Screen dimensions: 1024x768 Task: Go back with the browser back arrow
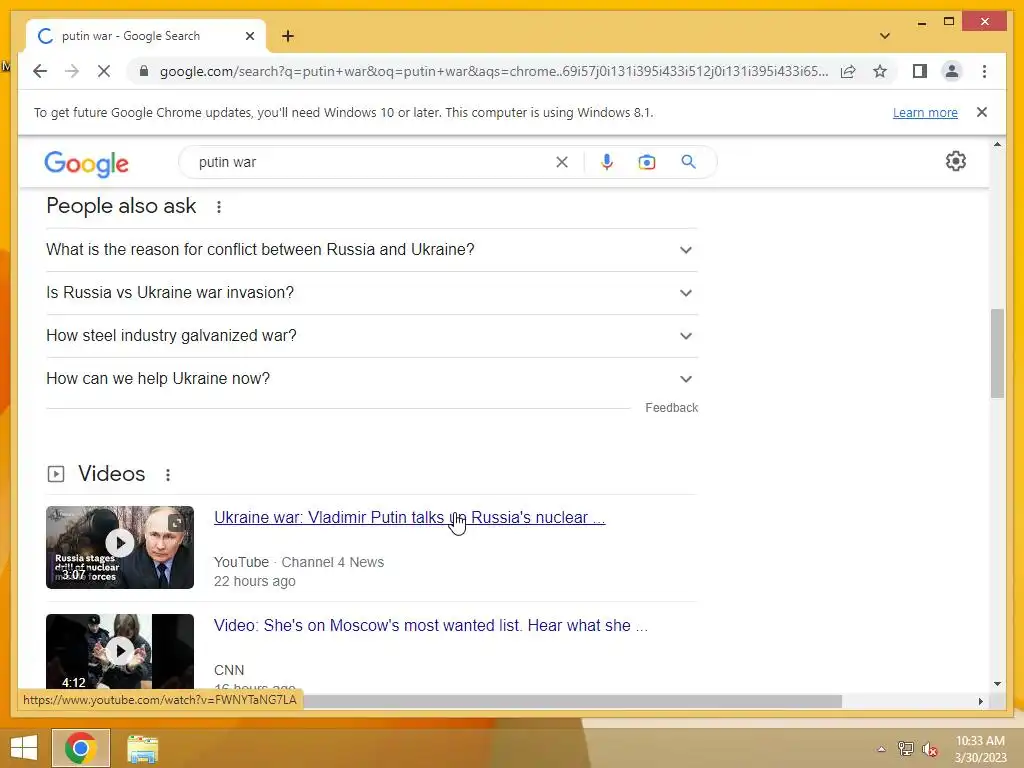(40, 71)
